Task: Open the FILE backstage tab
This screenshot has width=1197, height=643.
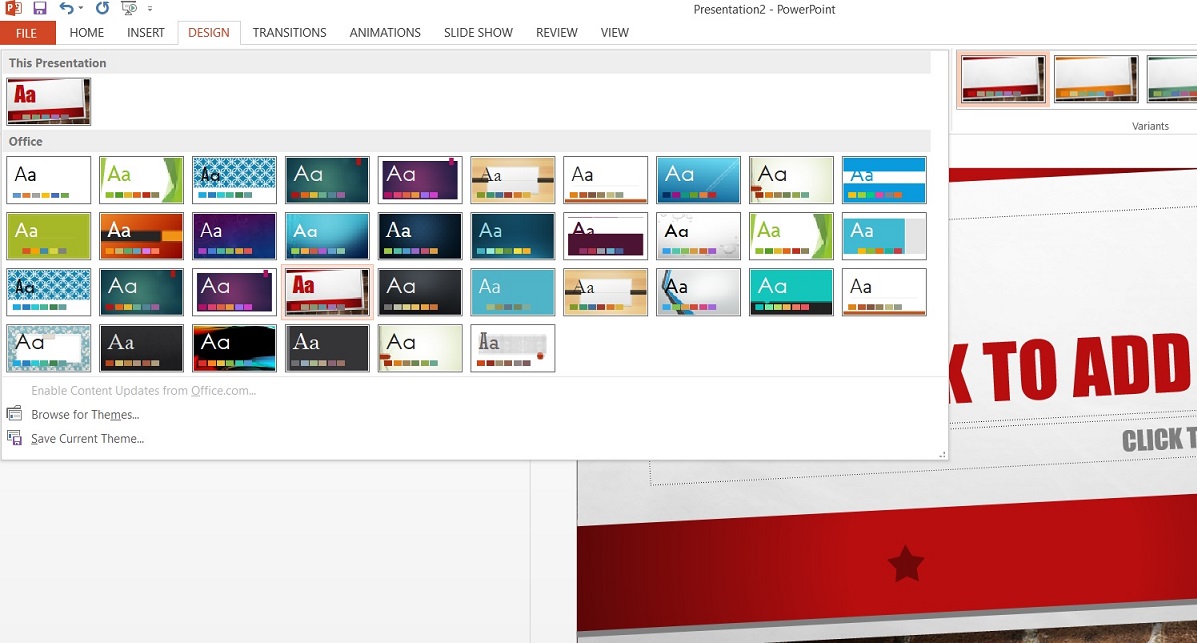Action: (x=27, y=33)
